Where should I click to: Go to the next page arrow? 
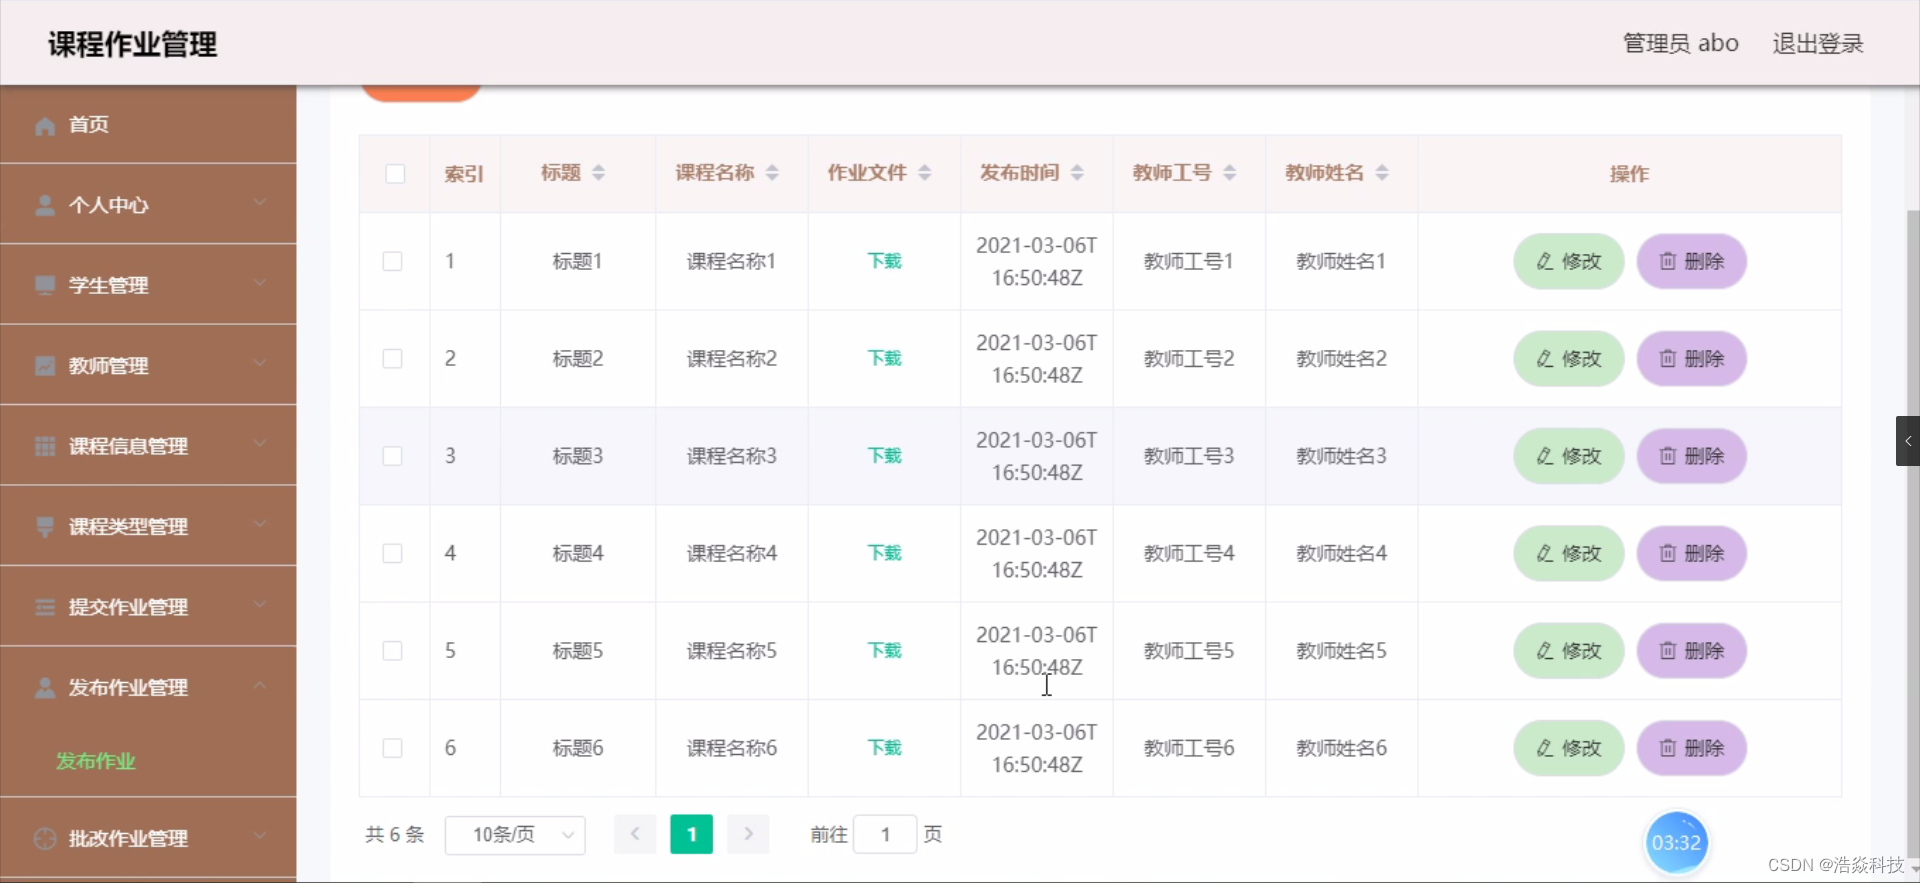748,834
